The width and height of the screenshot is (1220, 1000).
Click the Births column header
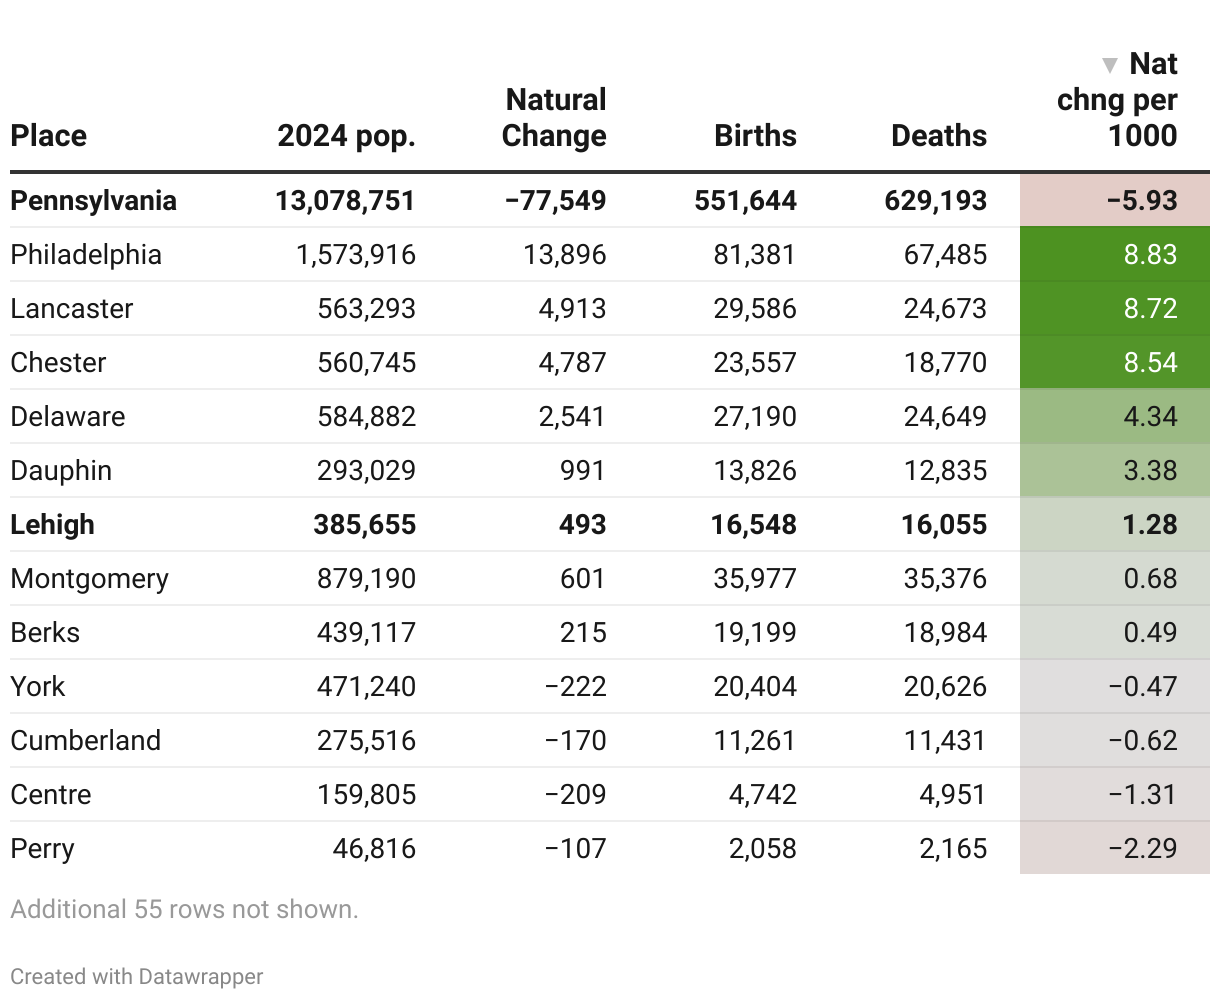755,136
